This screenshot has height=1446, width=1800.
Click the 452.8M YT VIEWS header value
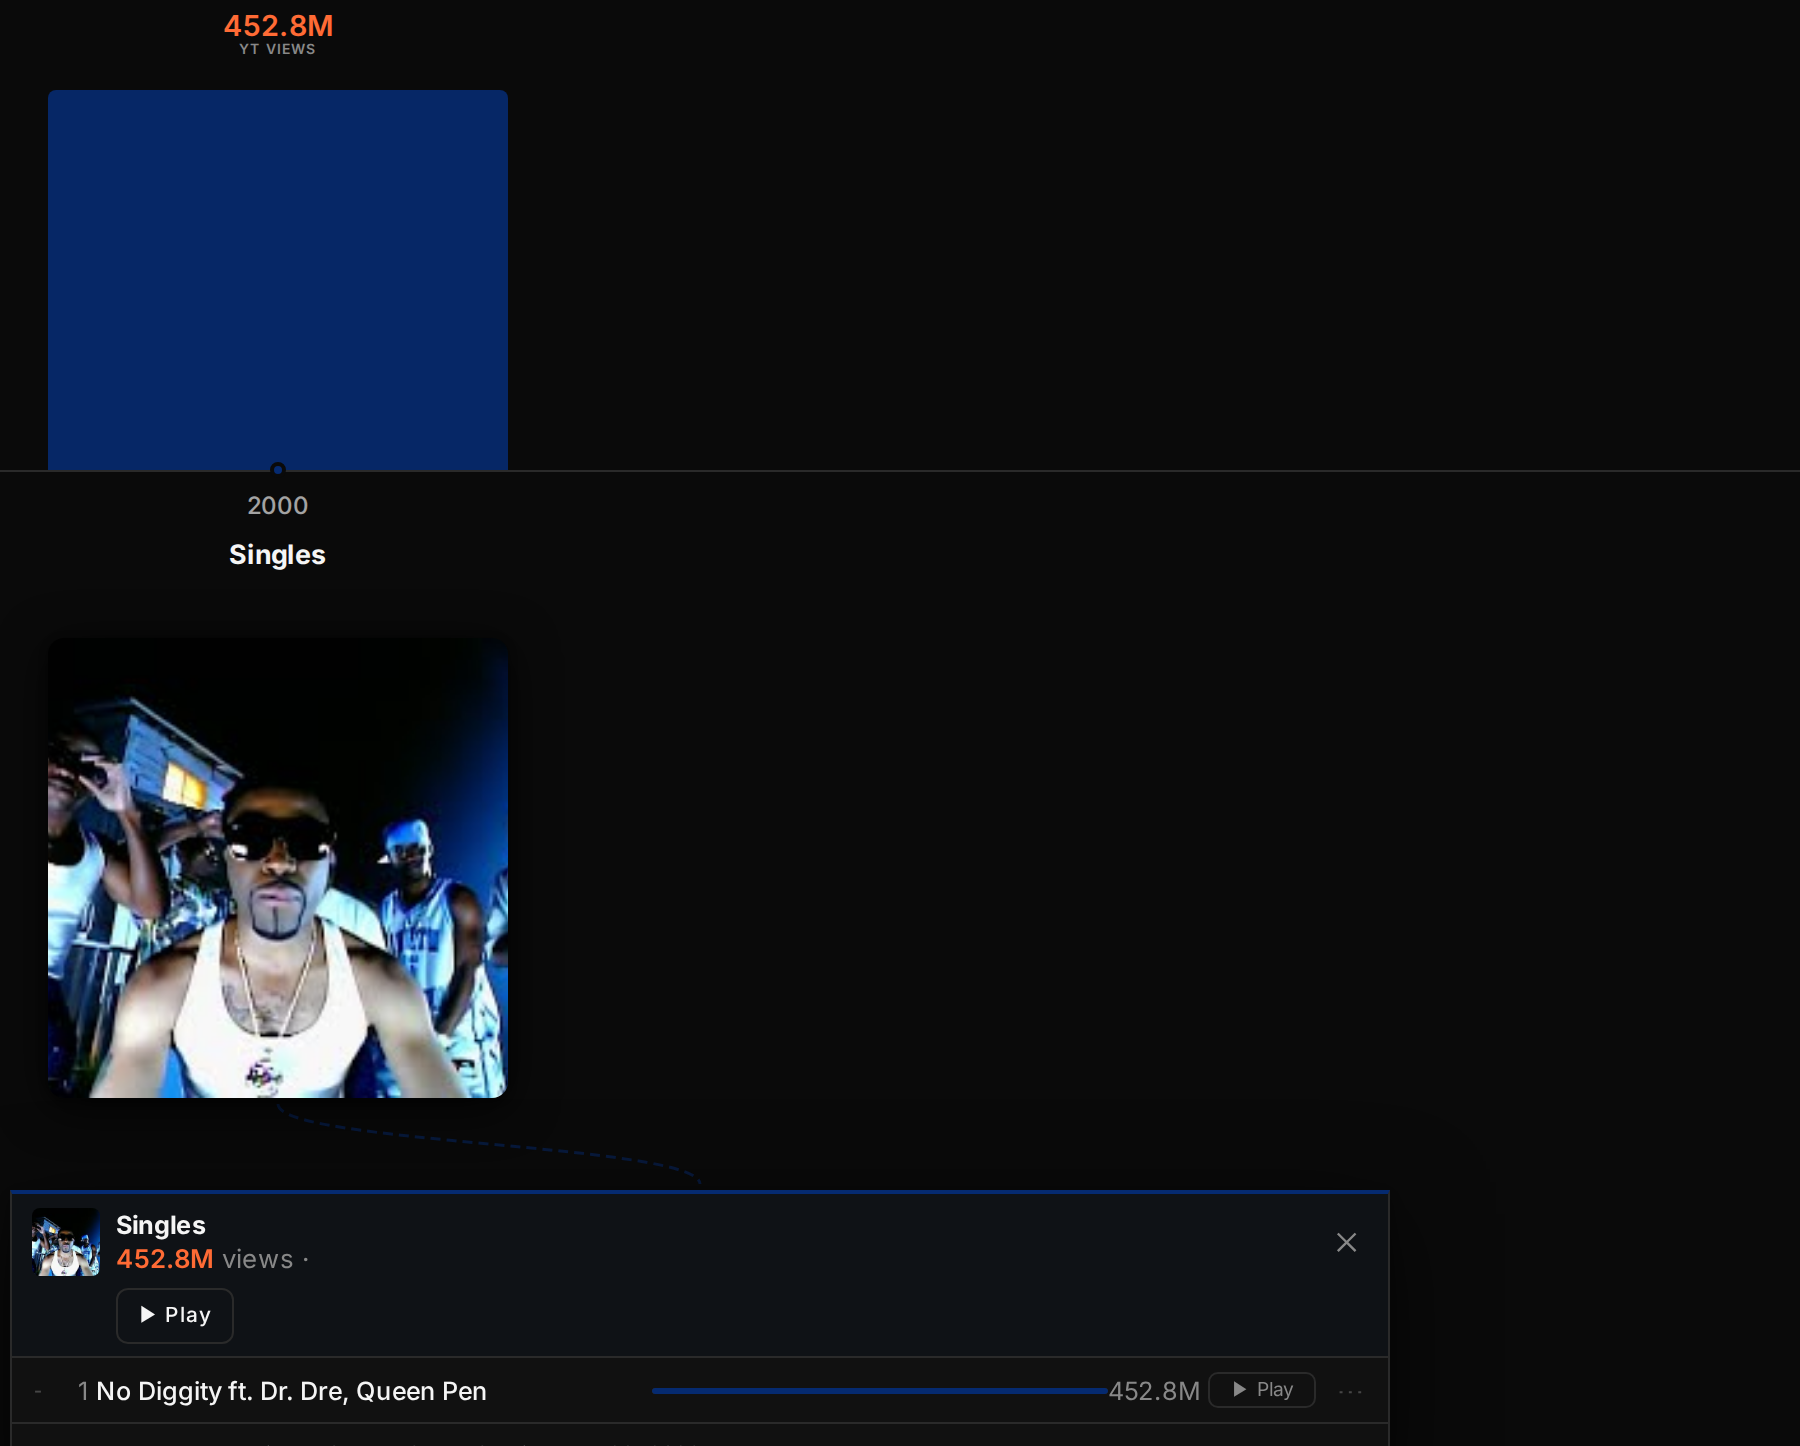(x=278, y=26)
